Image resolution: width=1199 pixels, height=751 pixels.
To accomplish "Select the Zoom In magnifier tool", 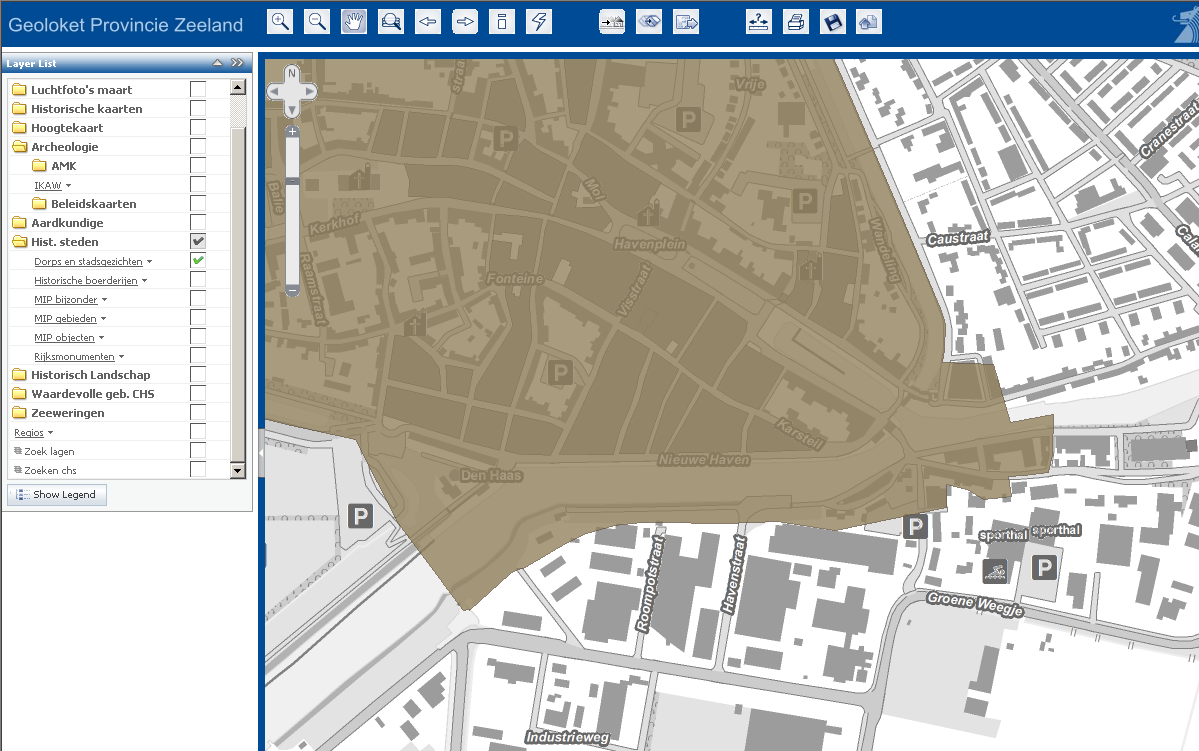I will click(281, 21).
